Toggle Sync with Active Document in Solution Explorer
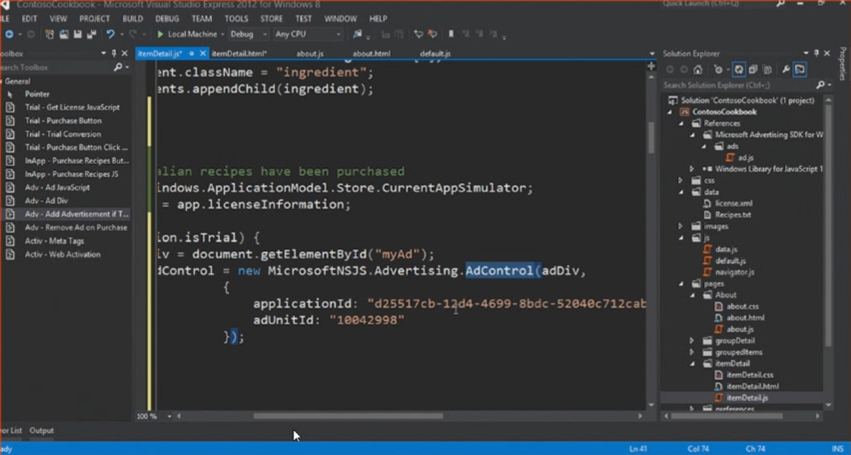851x455 pixels. tap(739, 69)
